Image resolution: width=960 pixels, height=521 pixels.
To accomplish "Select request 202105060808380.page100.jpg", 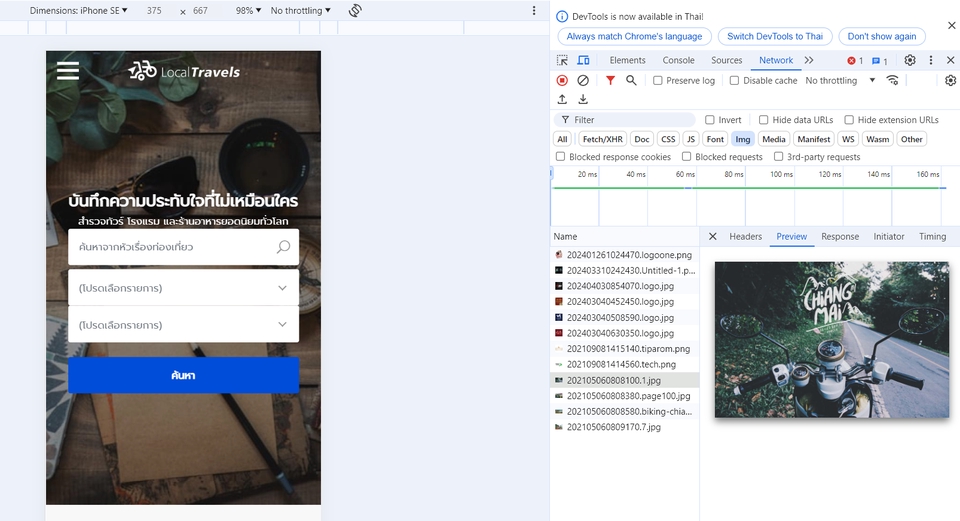I will click(624, 395).
